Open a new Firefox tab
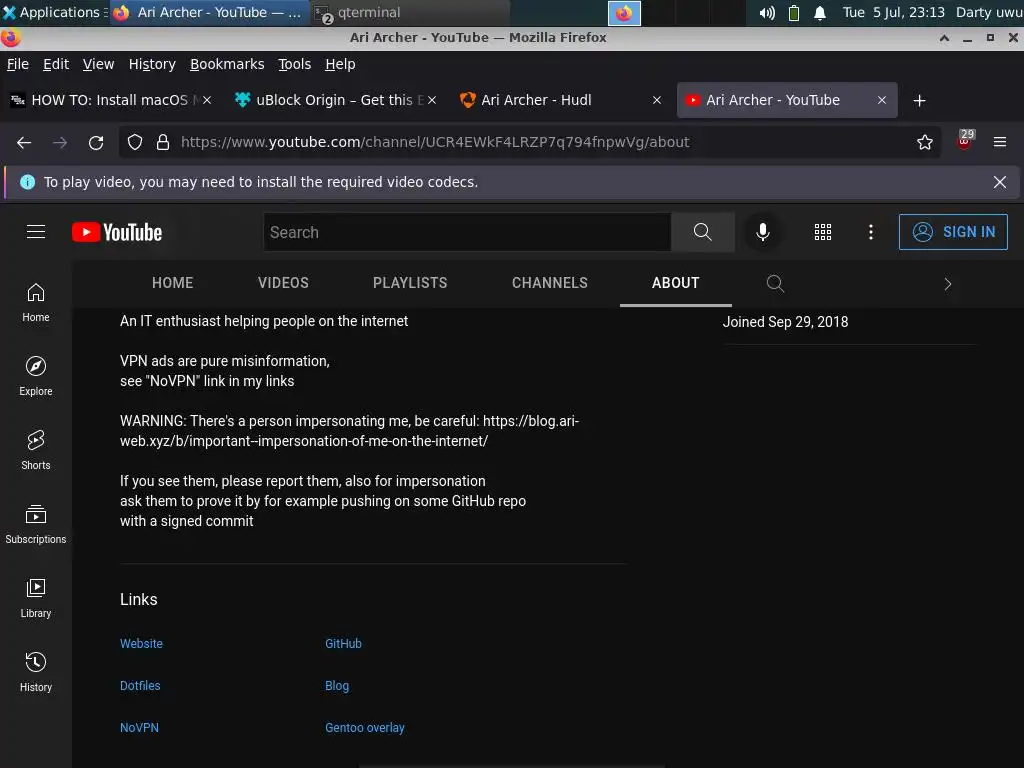Screen dimensions: 1024x768 point(920,101)
